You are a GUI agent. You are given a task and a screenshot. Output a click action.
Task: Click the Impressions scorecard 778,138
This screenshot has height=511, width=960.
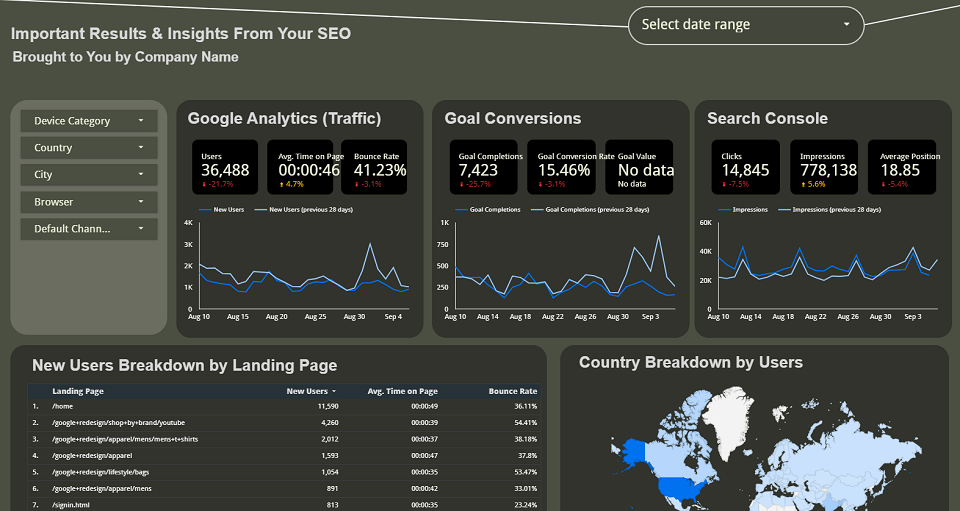click(828, 168)
